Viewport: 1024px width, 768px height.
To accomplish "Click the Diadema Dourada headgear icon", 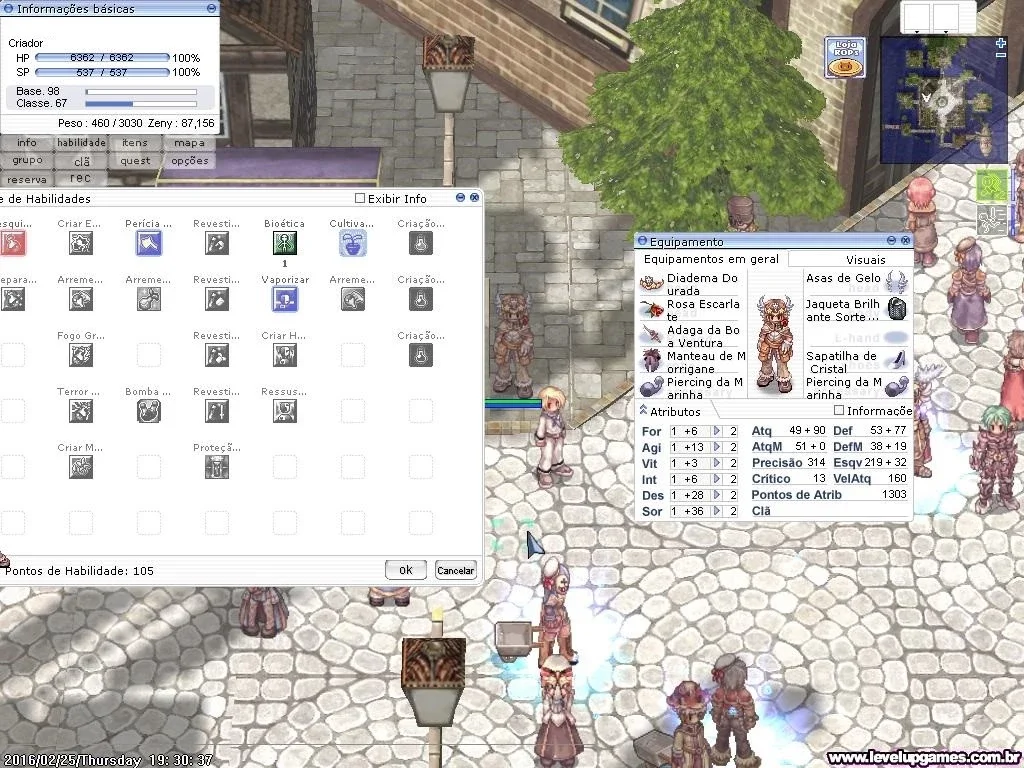I will click(x=652, y=283).
